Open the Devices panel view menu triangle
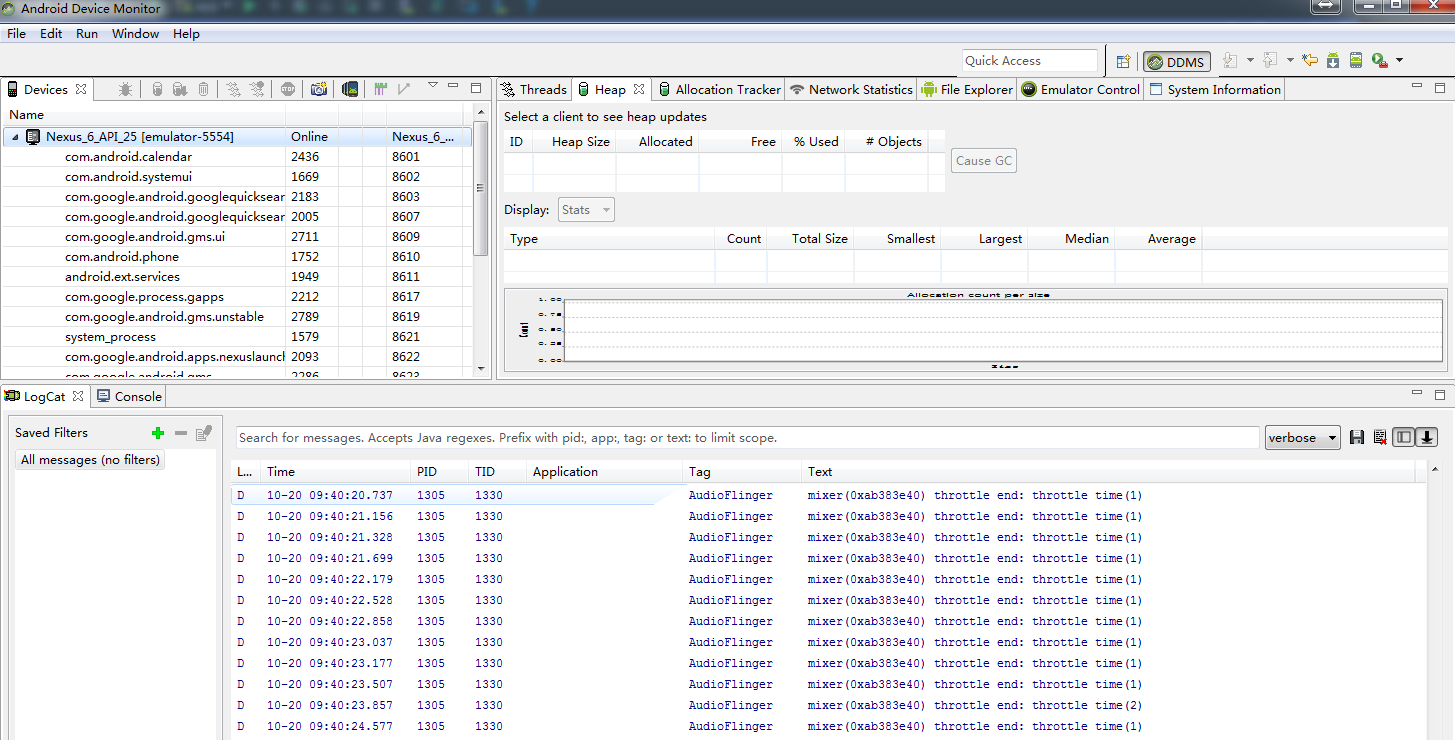Screen dimensions: 1455x740 coord(432,86)
